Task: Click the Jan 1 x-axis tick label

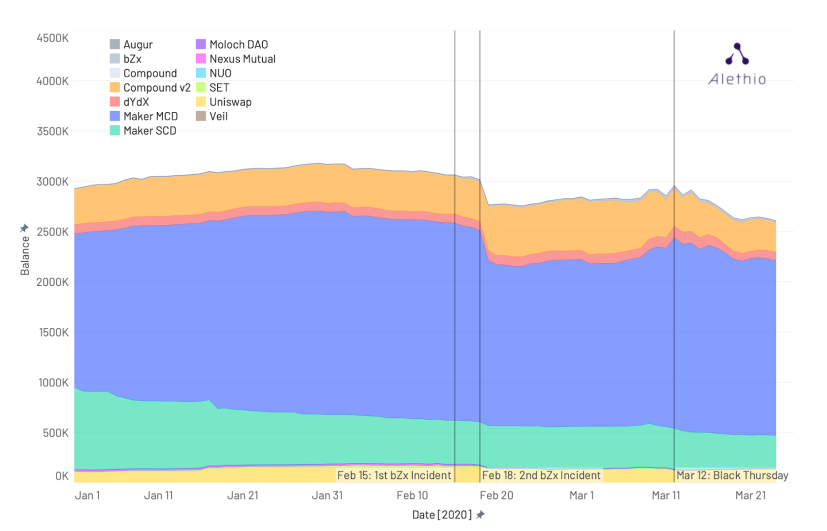Action: point(88,495)
